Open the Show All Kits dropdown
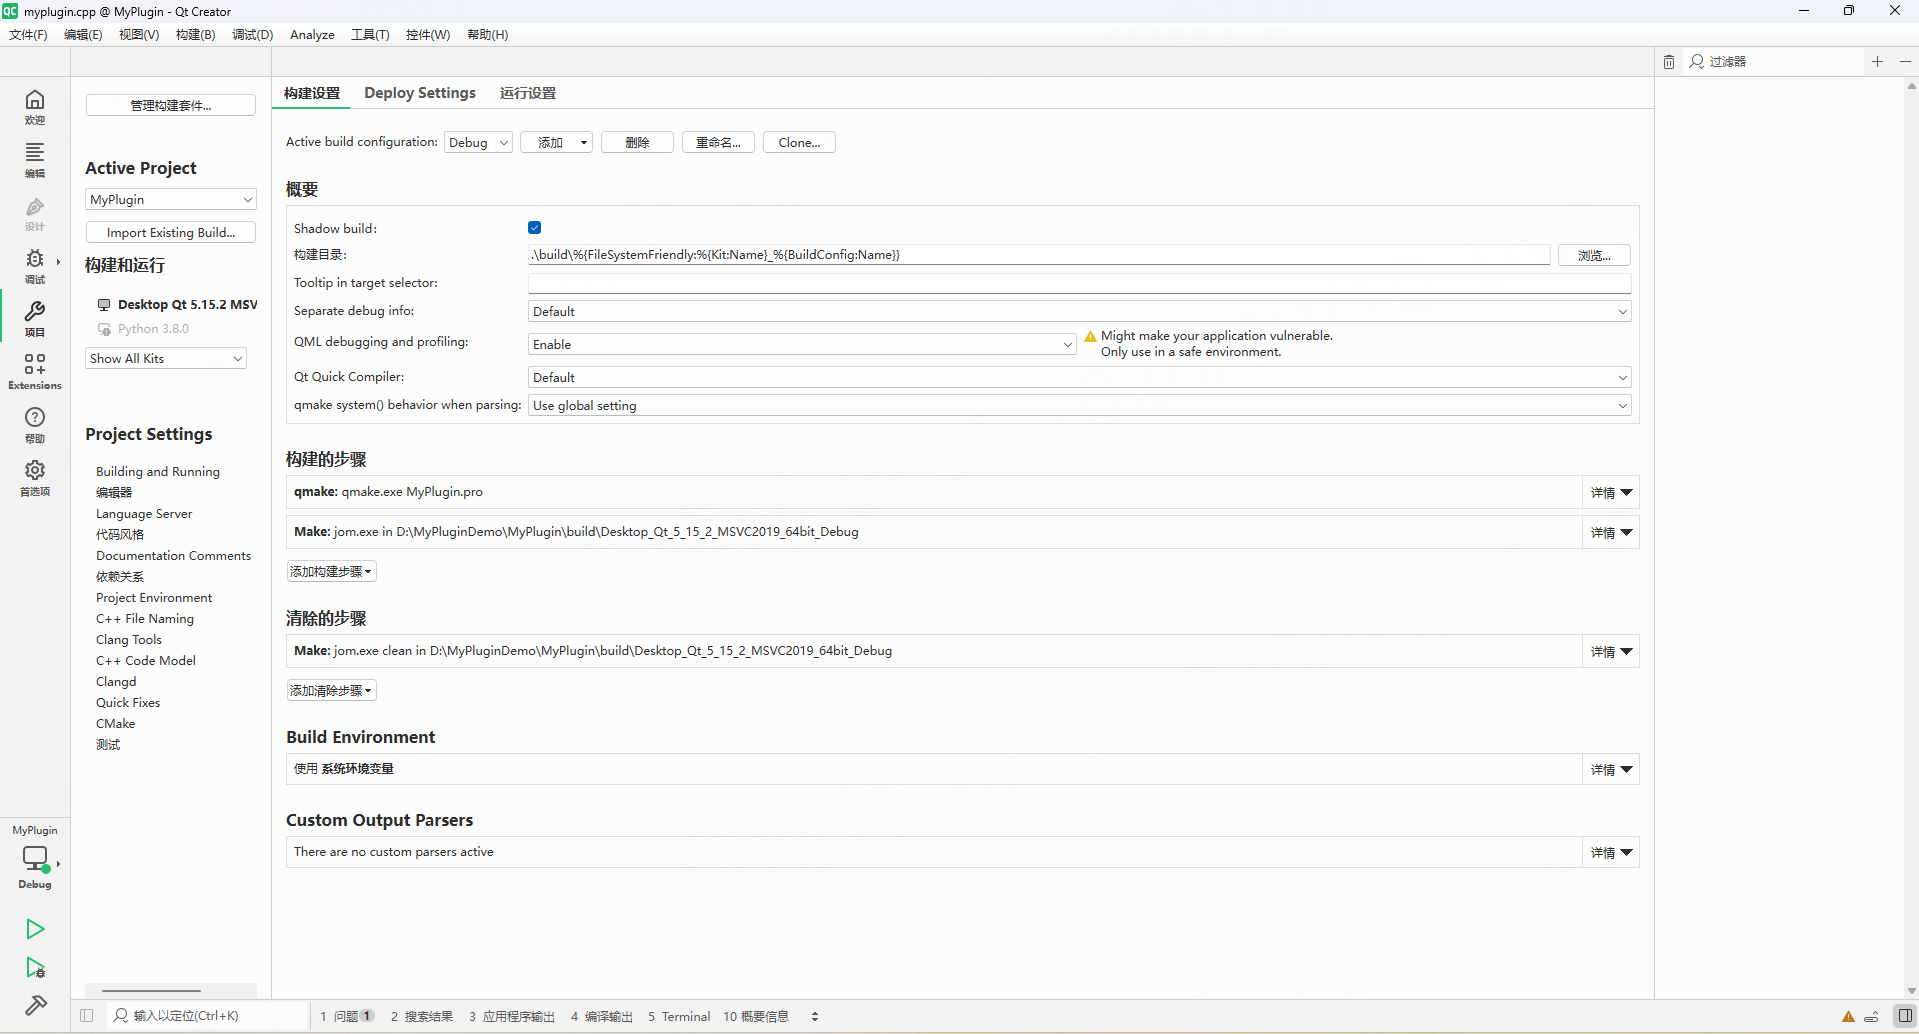This screenshot has width=1919, height=1034. [x=166, y=358]
